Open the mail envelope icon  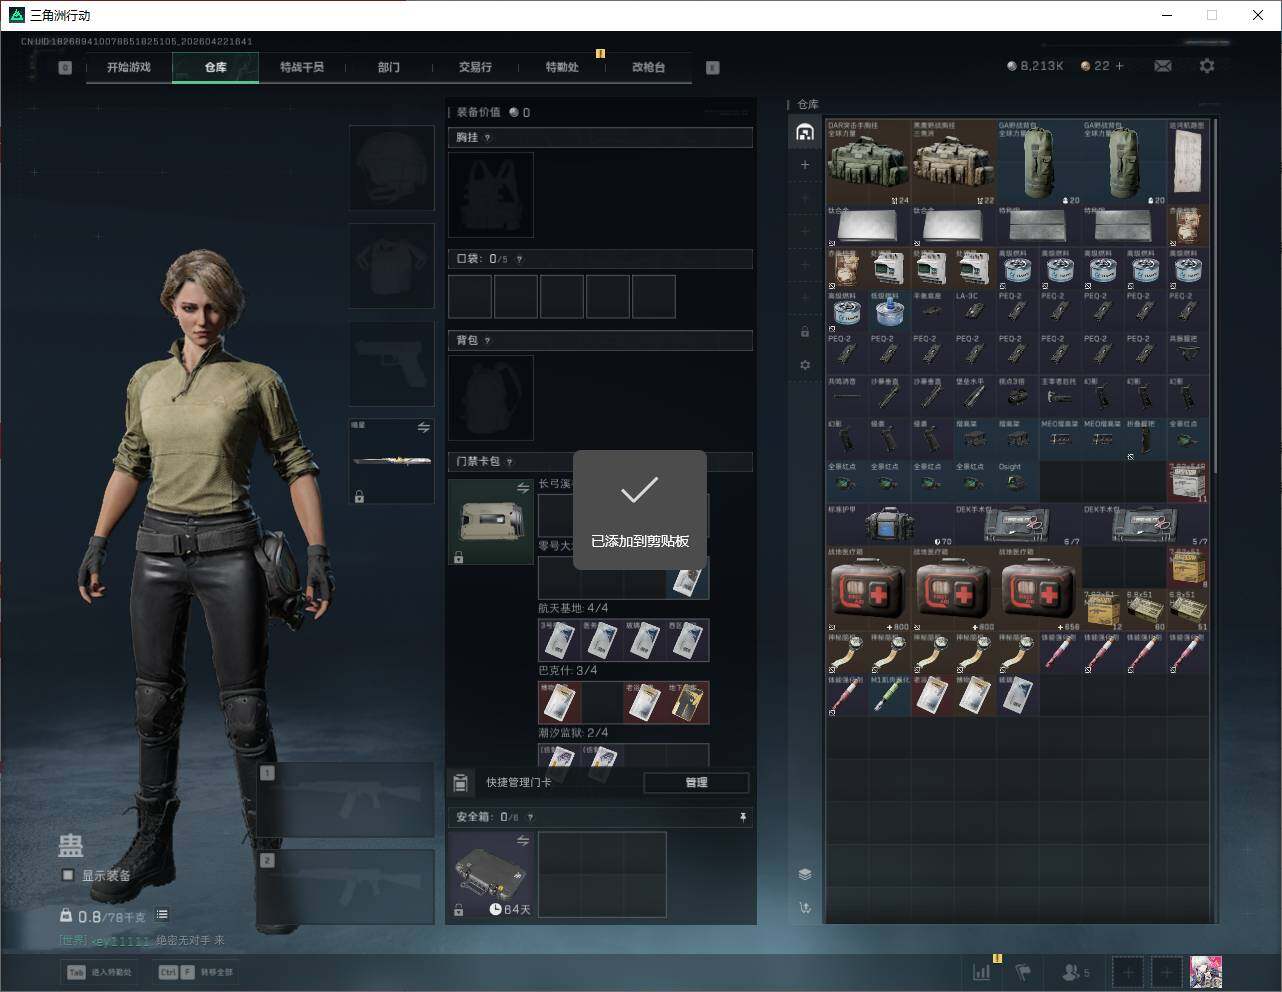[x=1163, y=66]
